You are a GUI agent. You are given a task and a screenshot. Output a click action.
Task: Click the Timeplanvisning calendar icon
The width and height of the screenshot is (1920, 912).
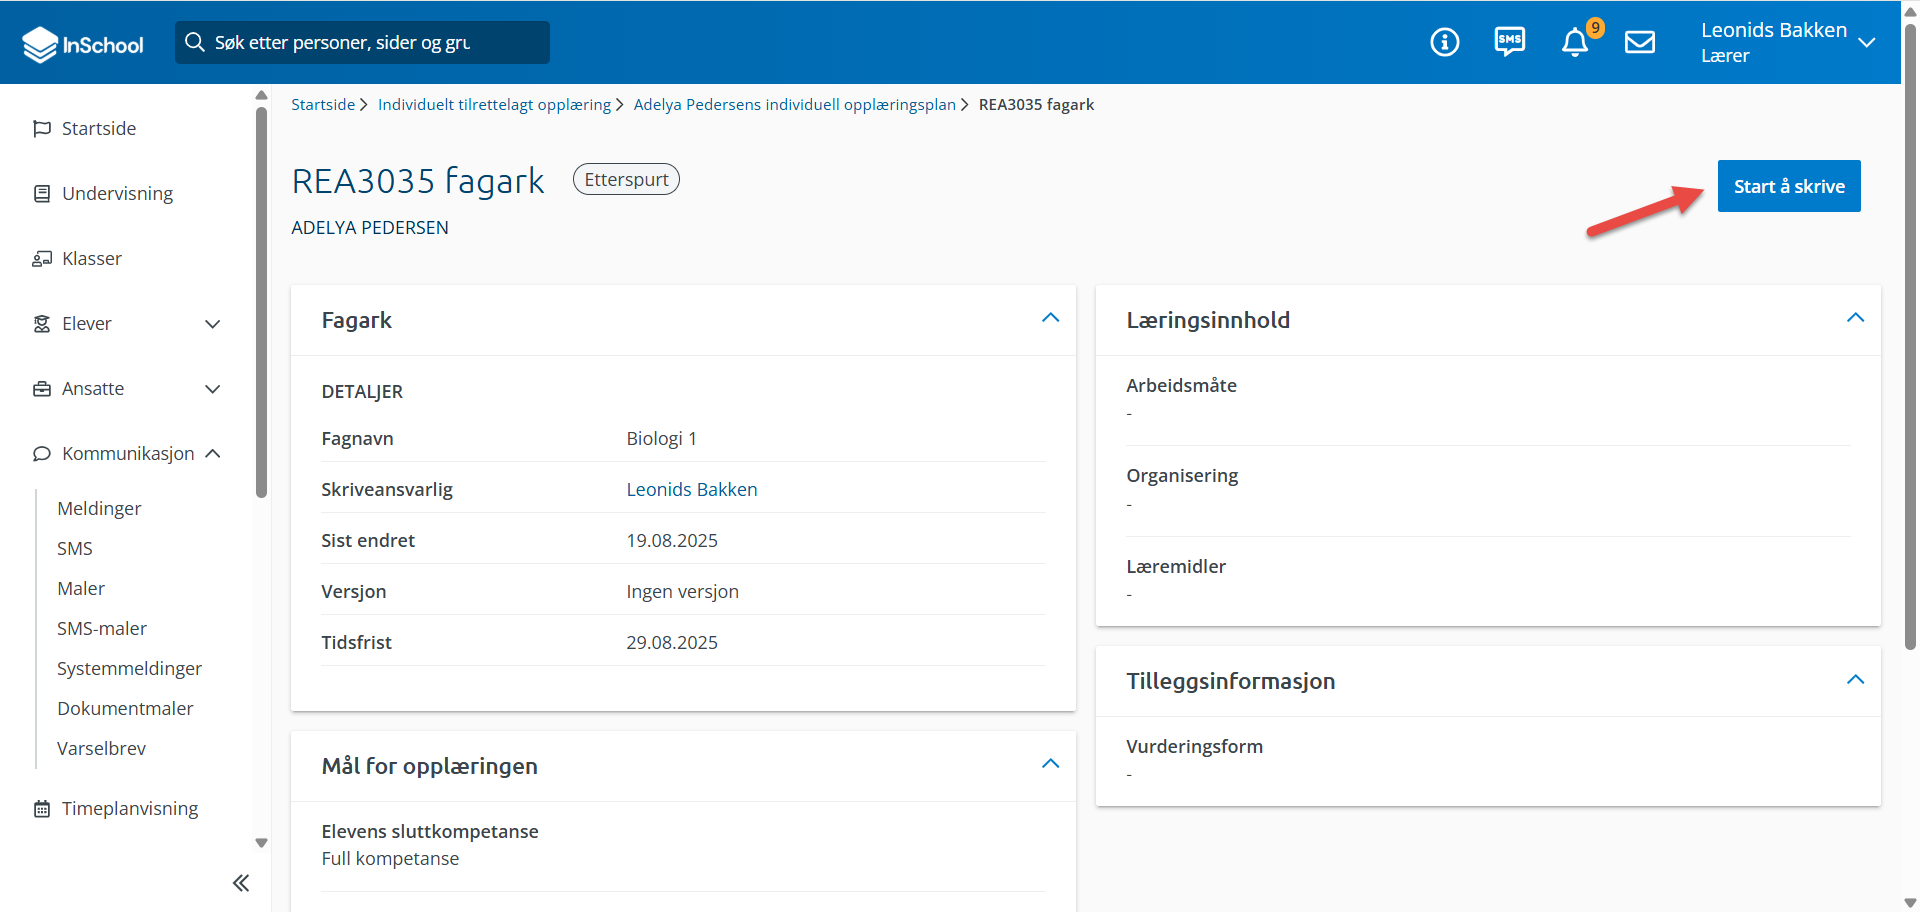point(42,808)
